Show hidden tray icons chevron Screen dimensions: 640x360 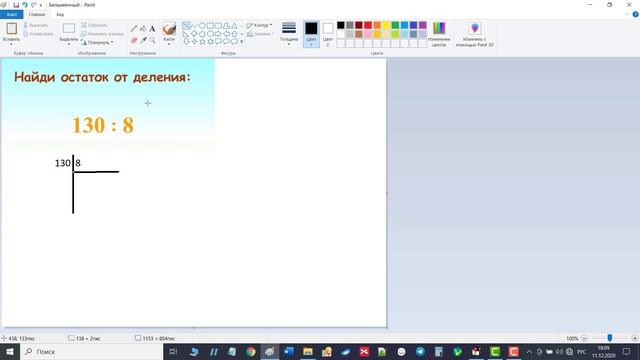pyautogui.click(x=529, y=351)
